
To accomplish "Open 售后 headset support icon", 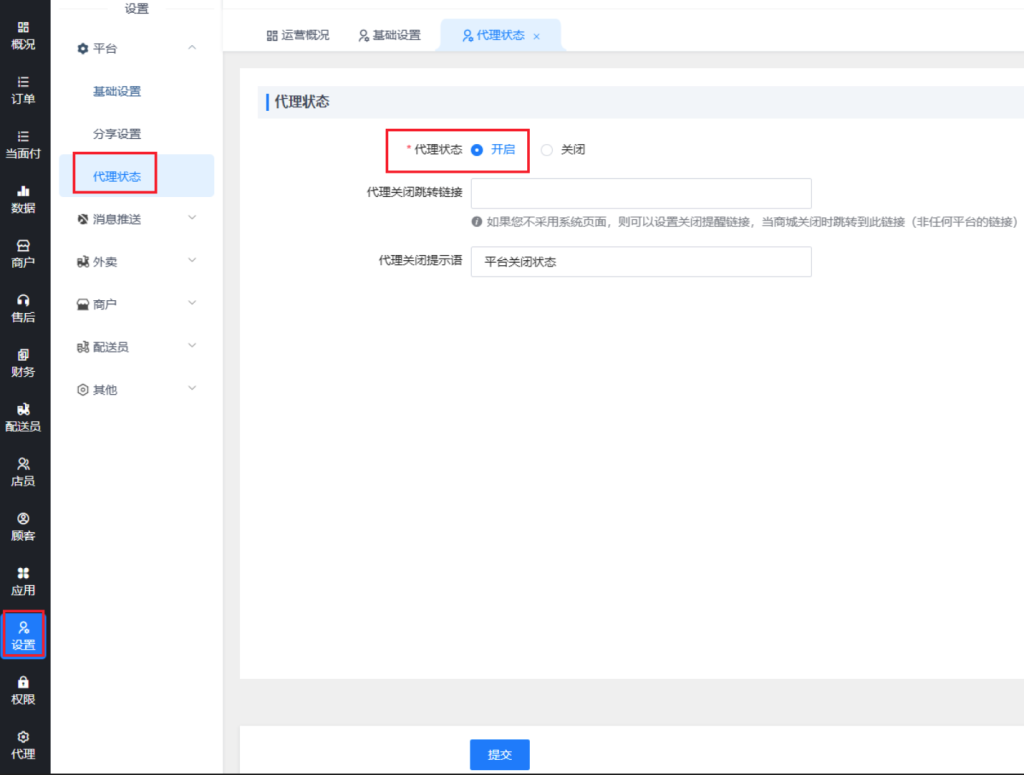I will coord(23,308).
